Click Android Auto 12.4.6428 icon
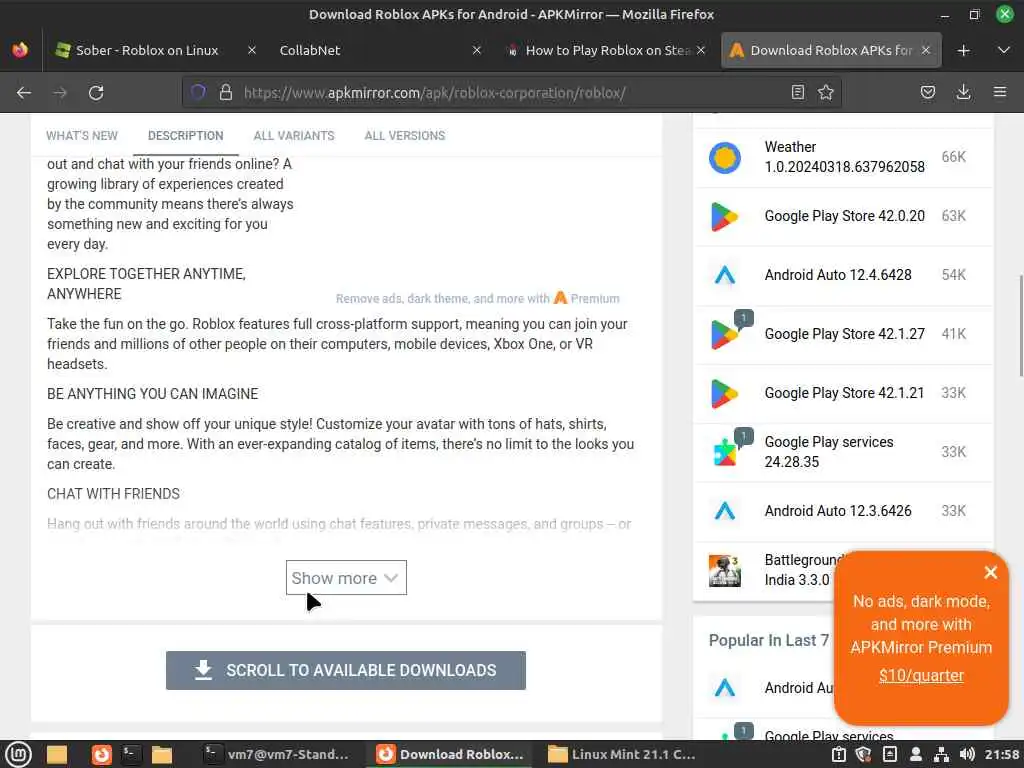This screenshot has width=1024, height=768. (x=725, y=275)
